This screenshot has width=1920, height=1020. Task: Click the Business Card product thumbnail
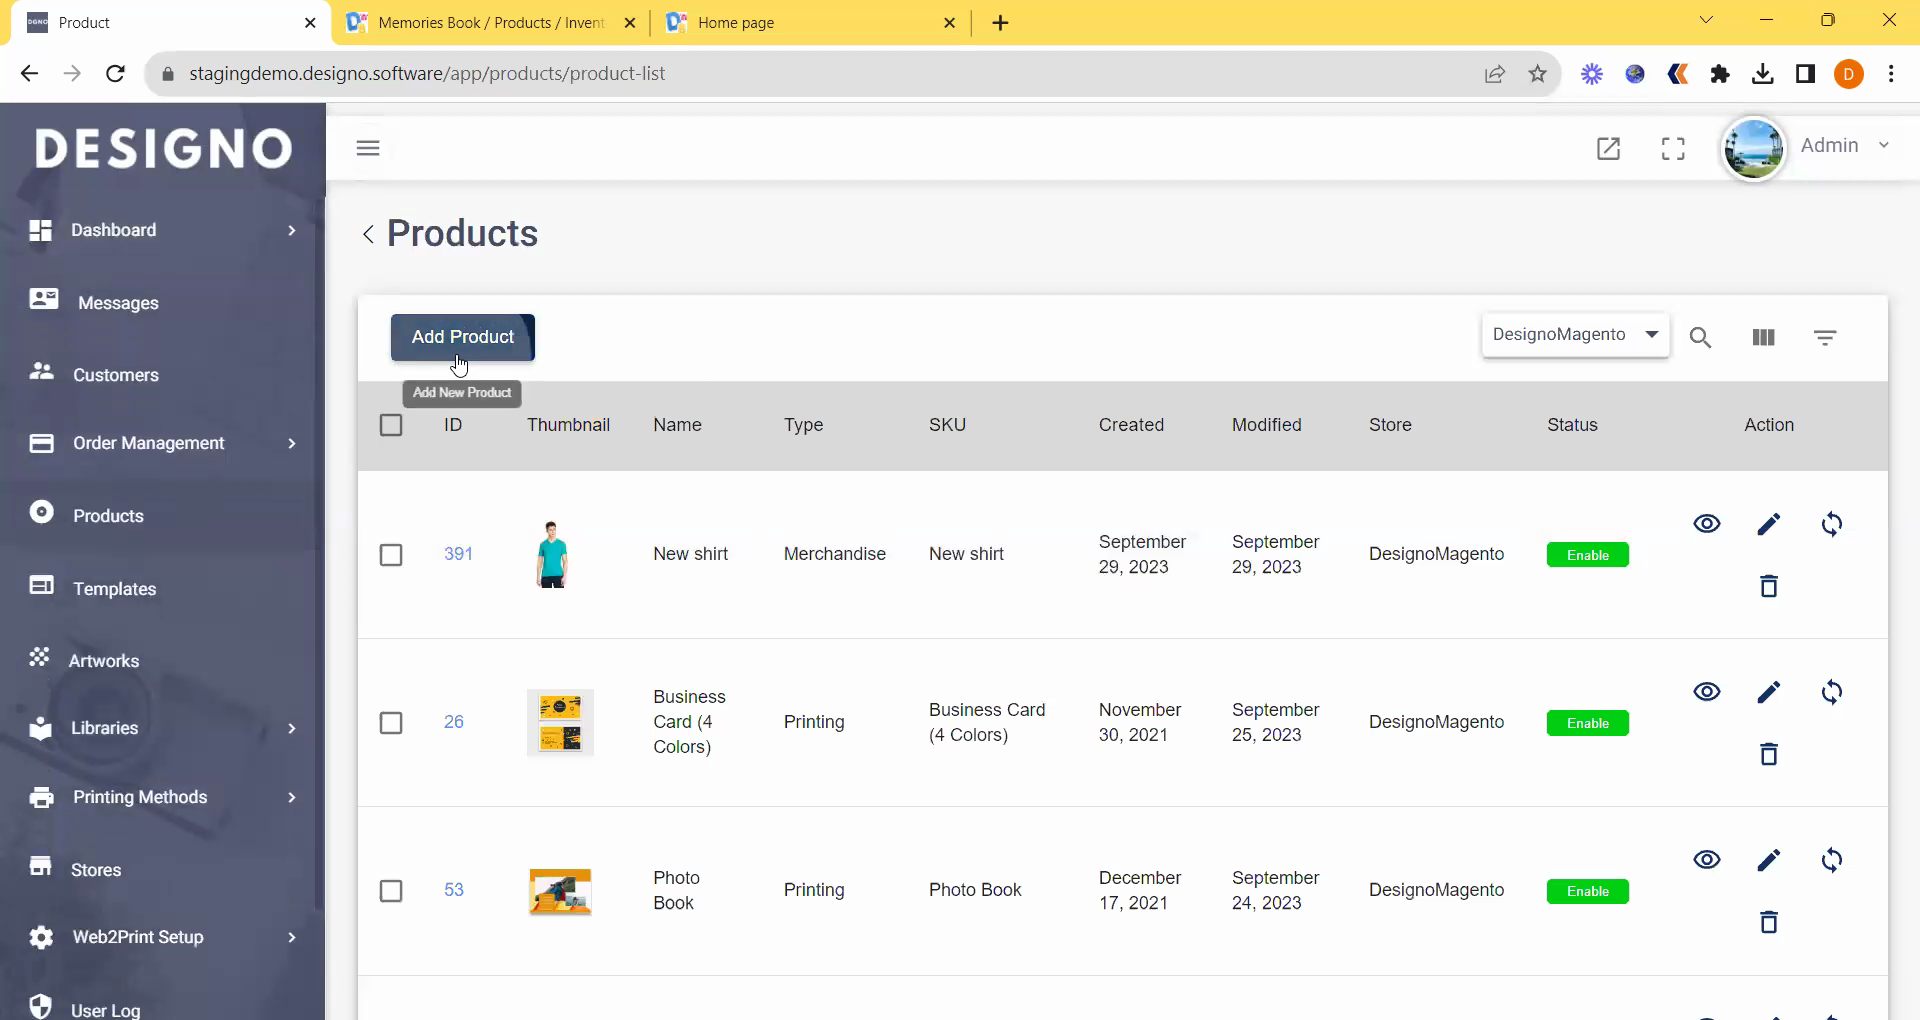560,722
